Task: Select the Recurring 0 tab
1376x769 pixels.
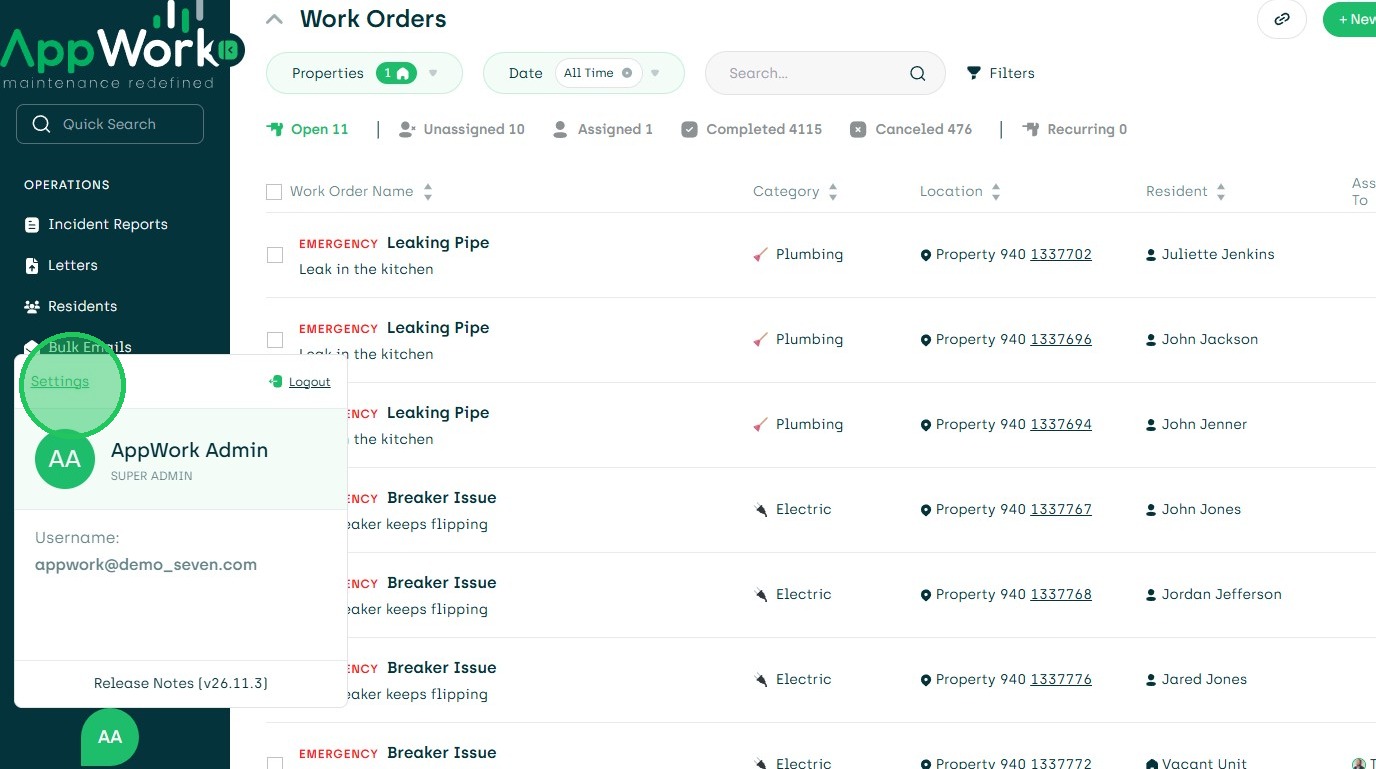Action: click(1075, 129)
